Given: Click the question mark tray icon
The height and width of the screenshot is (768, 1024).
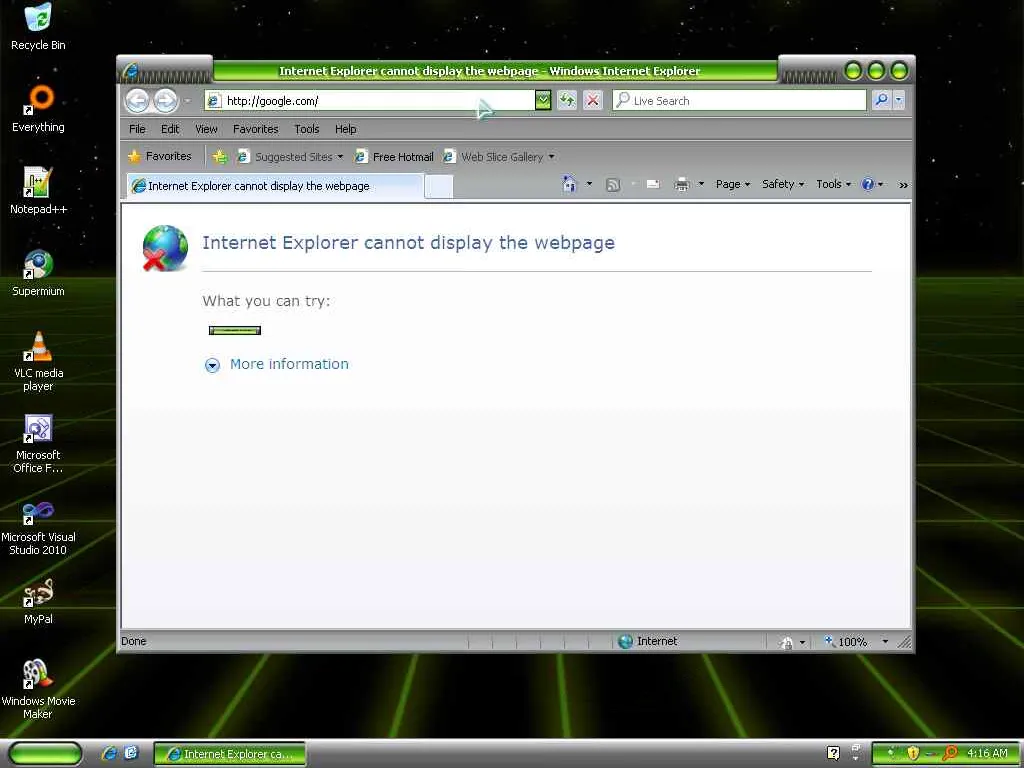Looking at the screenshot, I should pos(833,753).
